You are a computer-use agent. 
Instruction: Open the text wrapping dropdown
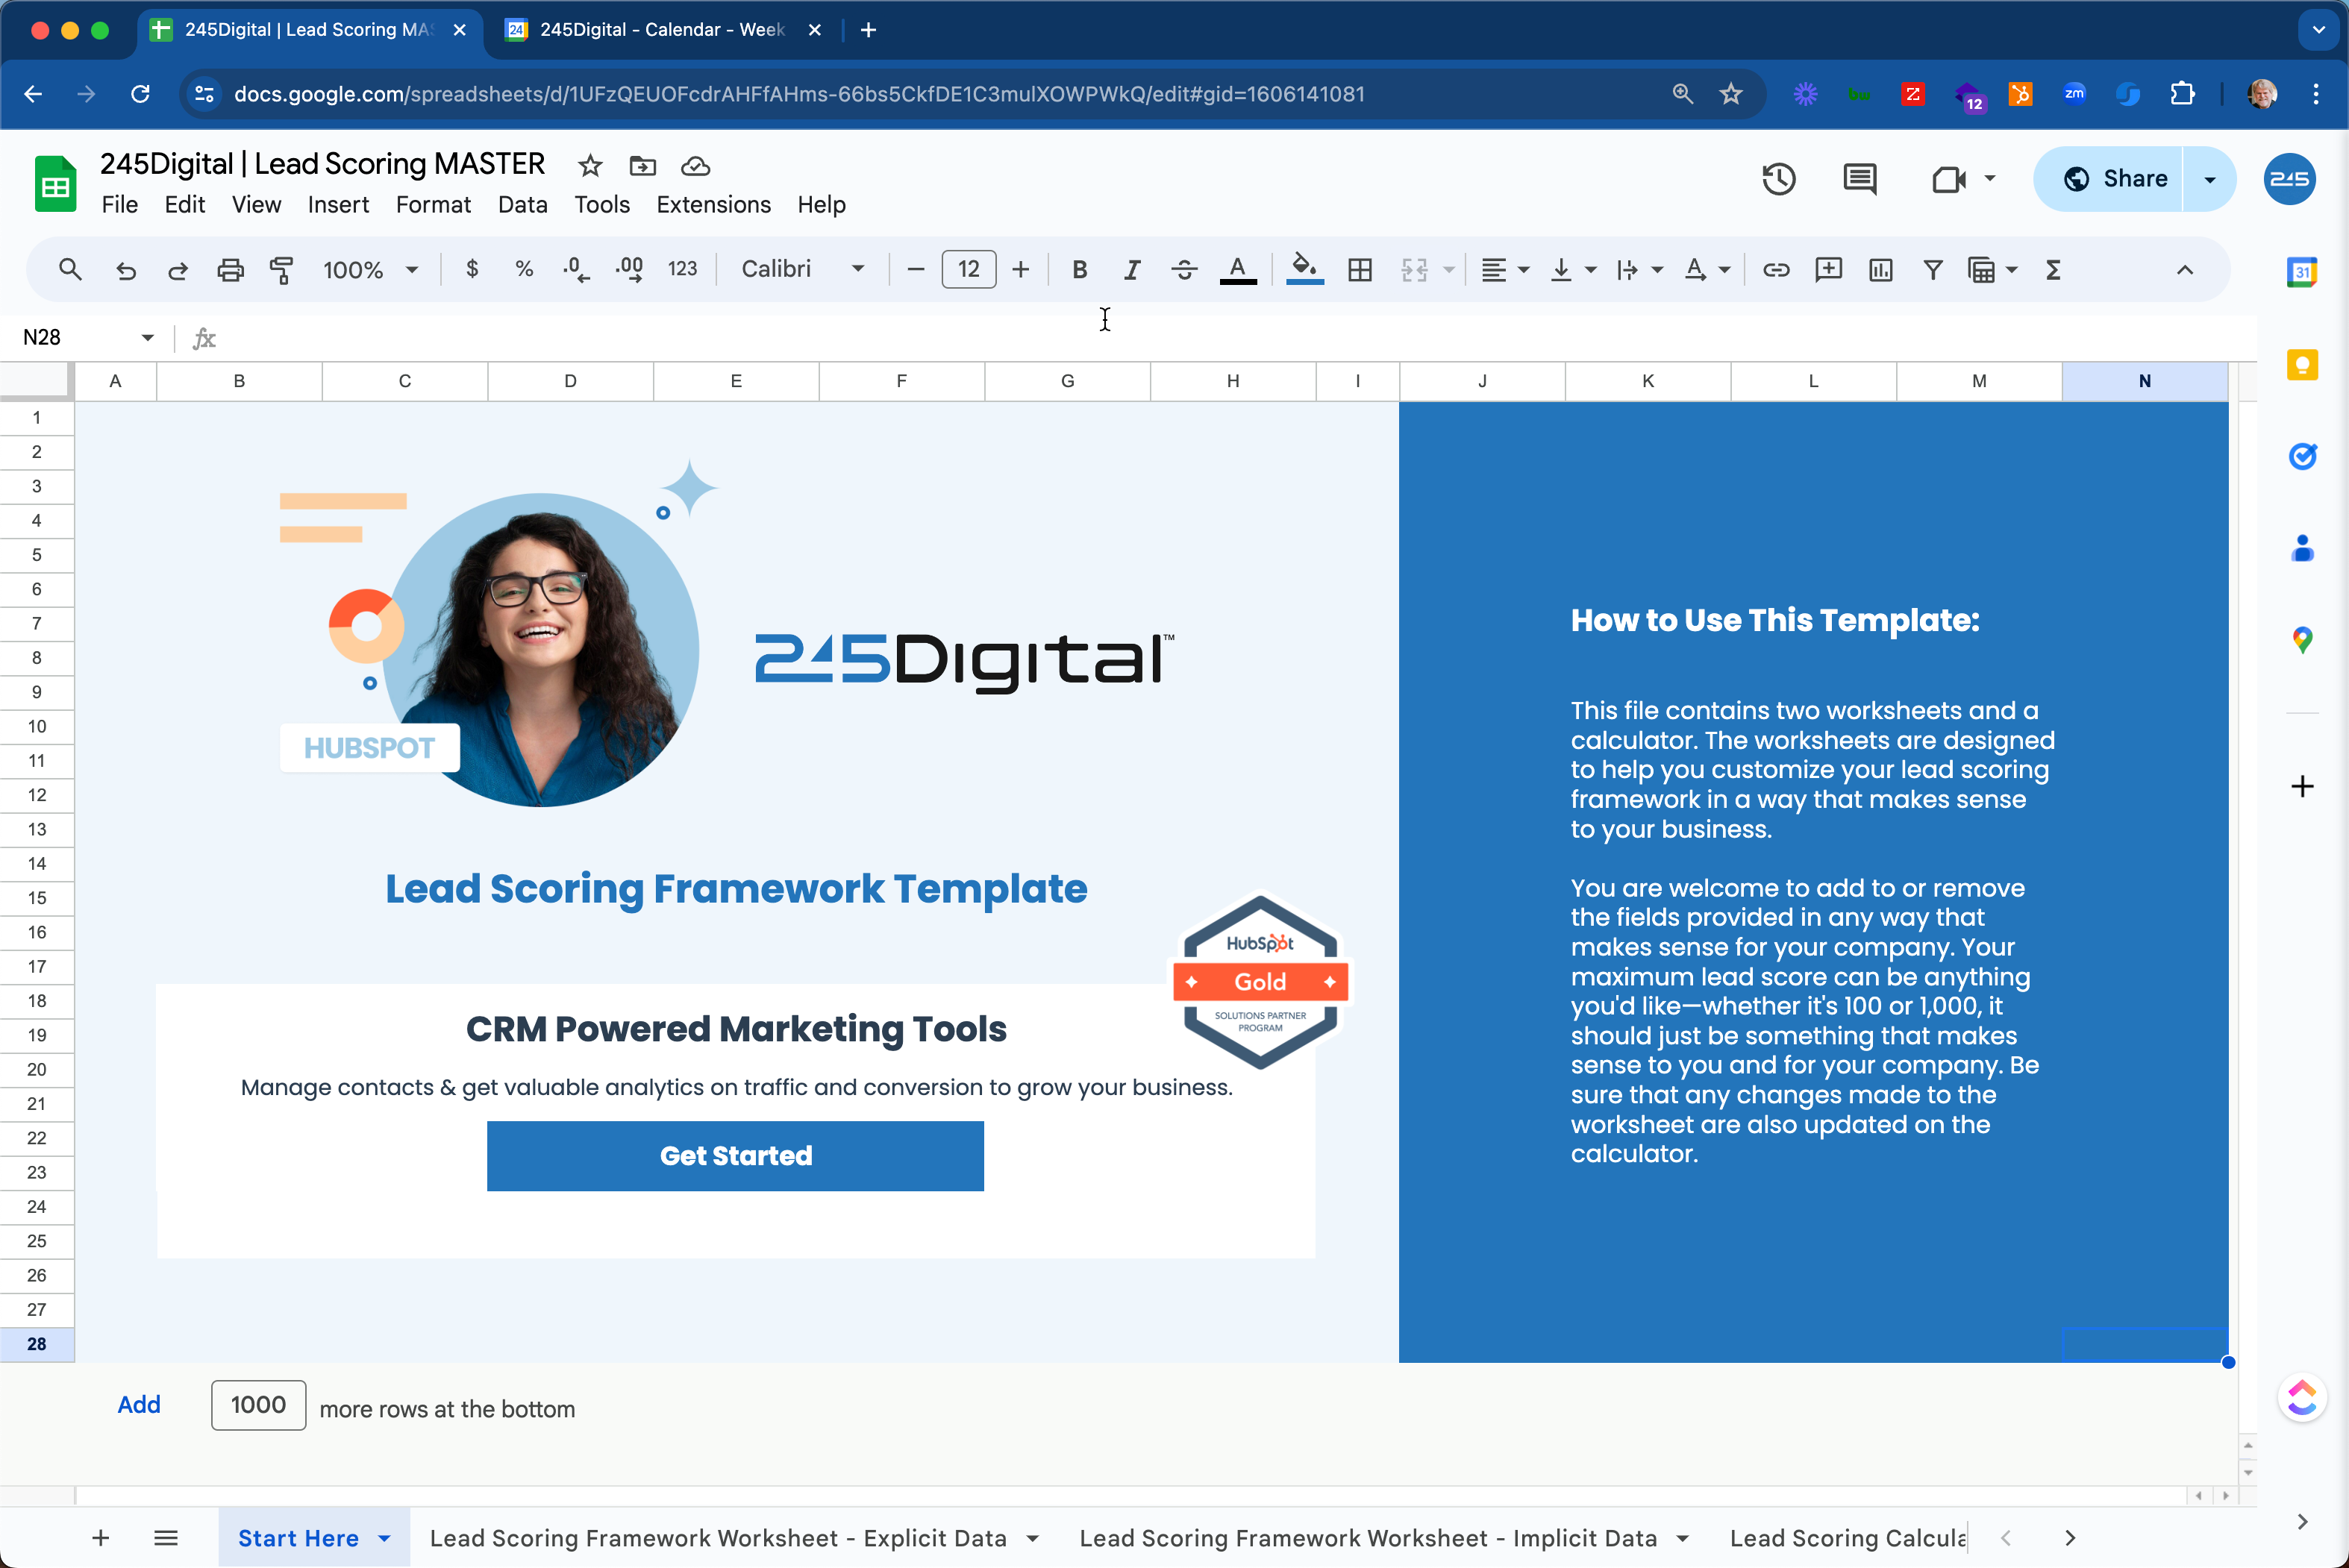(x=1640, y=270)
